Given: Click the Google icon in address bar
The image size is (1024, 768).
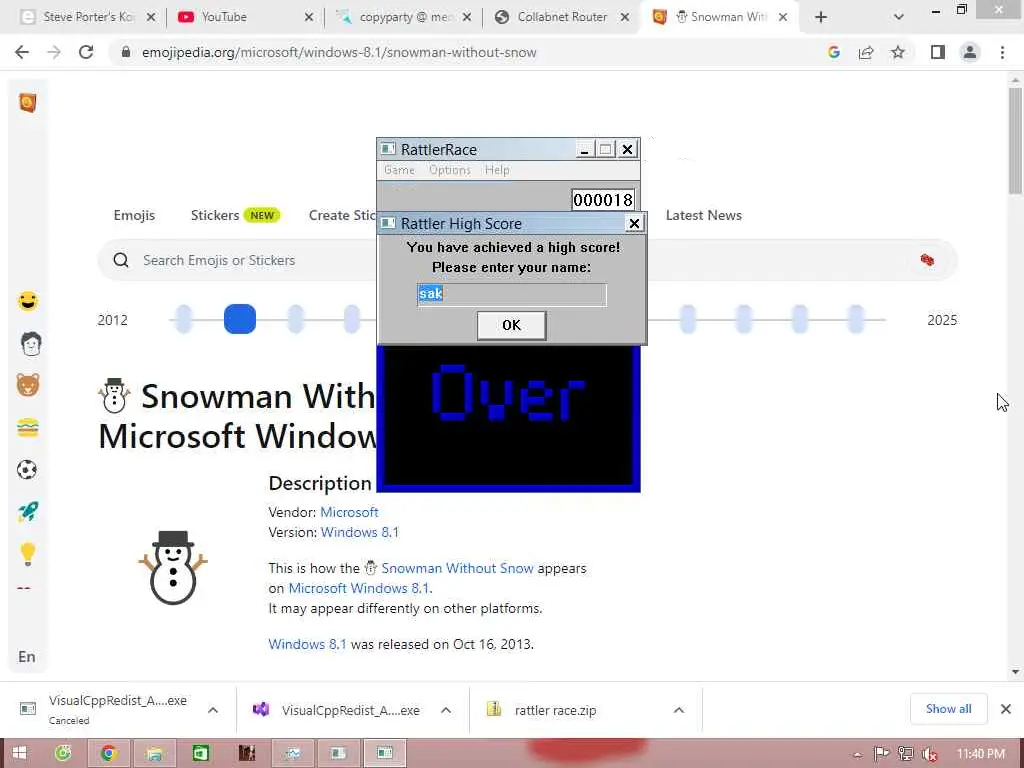Looking at the screenshot, I should pos(833,52).
